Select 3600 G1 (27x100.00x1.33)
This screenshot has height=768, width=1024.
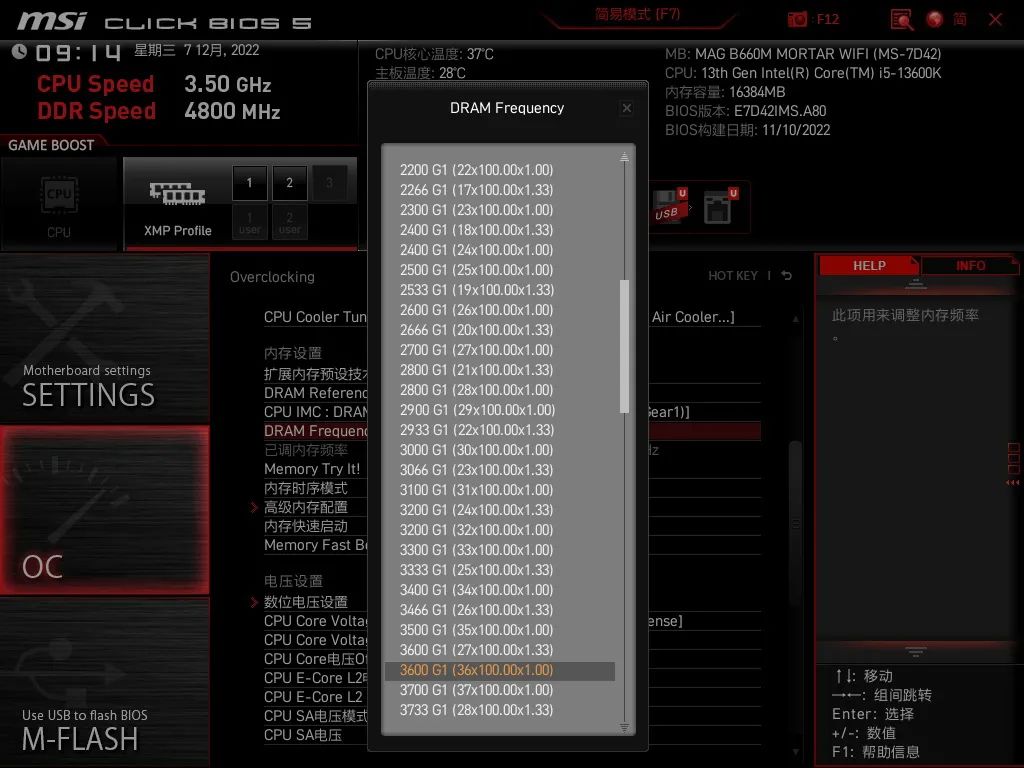(476, 650)
